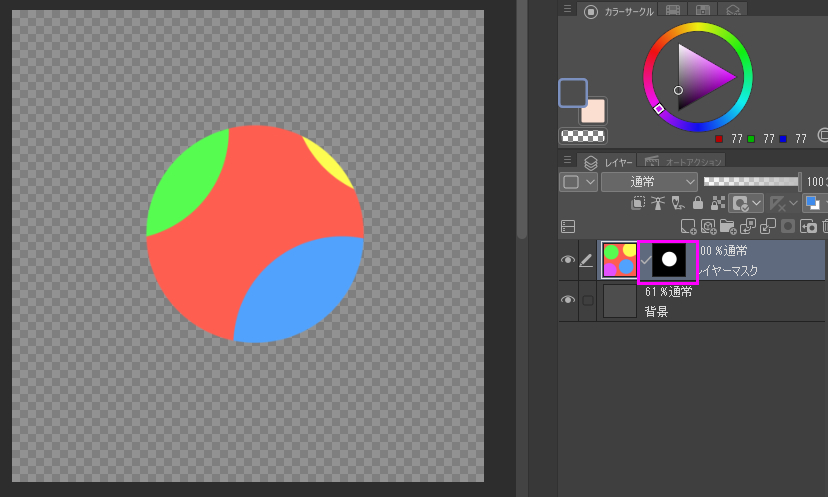Click the New Vector Layer icon
The width and height of the screenshot is (828, 497).
[707, 227]
